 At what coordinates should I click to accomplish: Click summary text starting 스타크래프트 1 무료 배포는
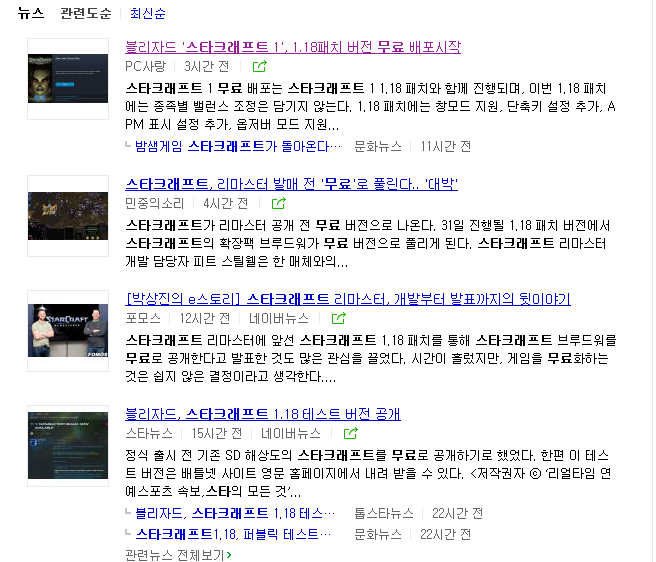pyautogui.click(x=370, y=106)
